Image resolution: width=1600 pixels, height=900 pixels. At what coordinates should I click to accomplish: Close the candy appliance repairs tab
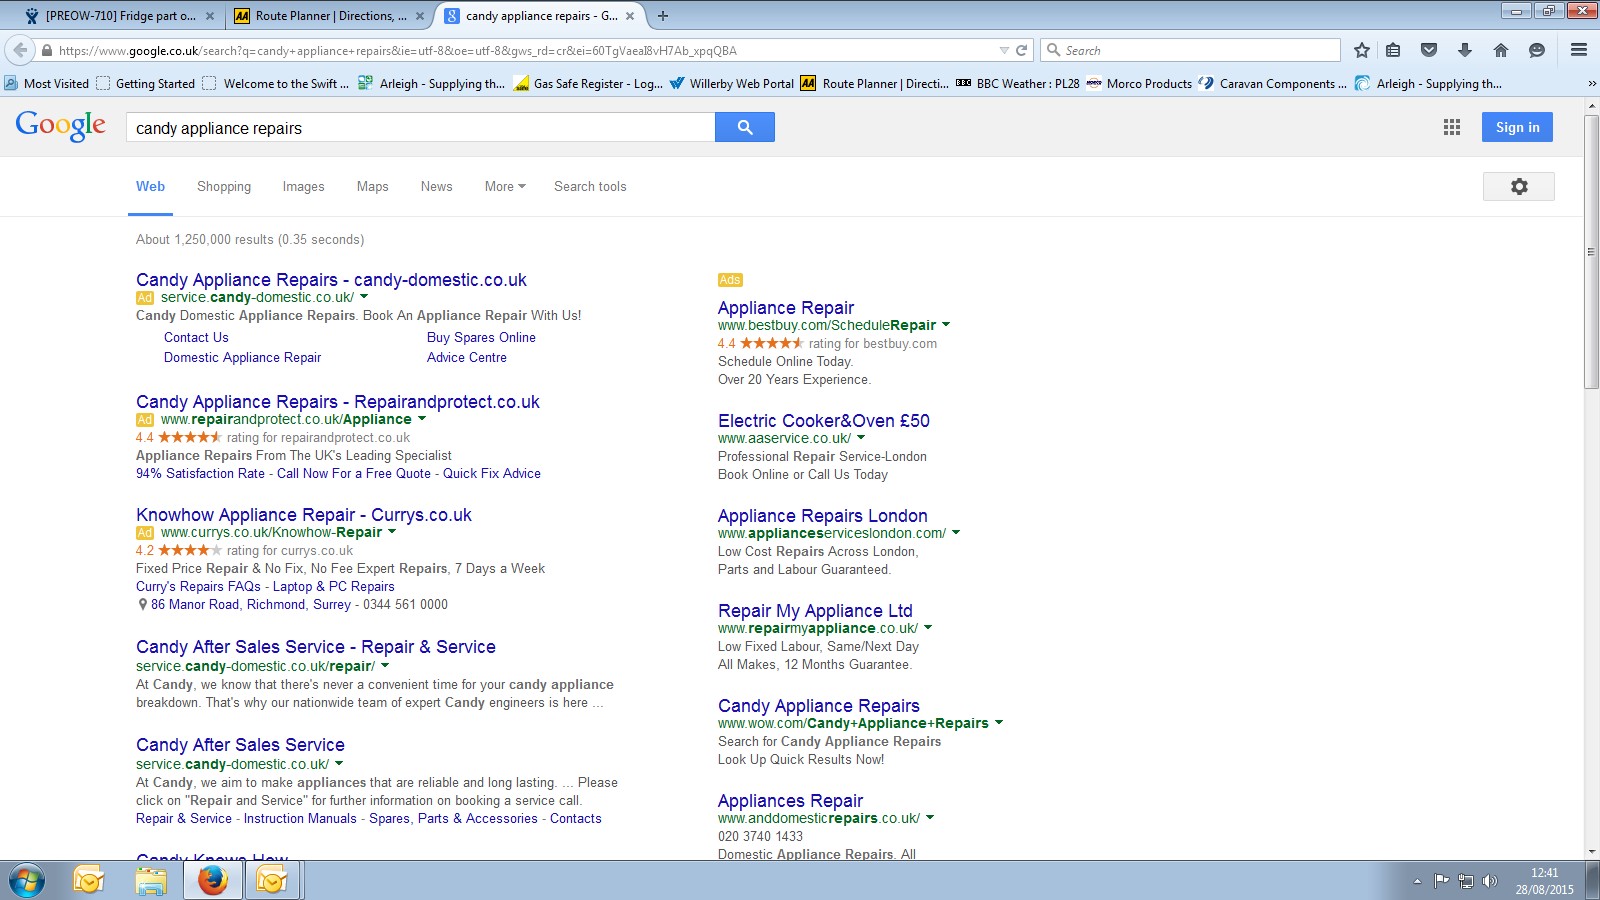631,16
